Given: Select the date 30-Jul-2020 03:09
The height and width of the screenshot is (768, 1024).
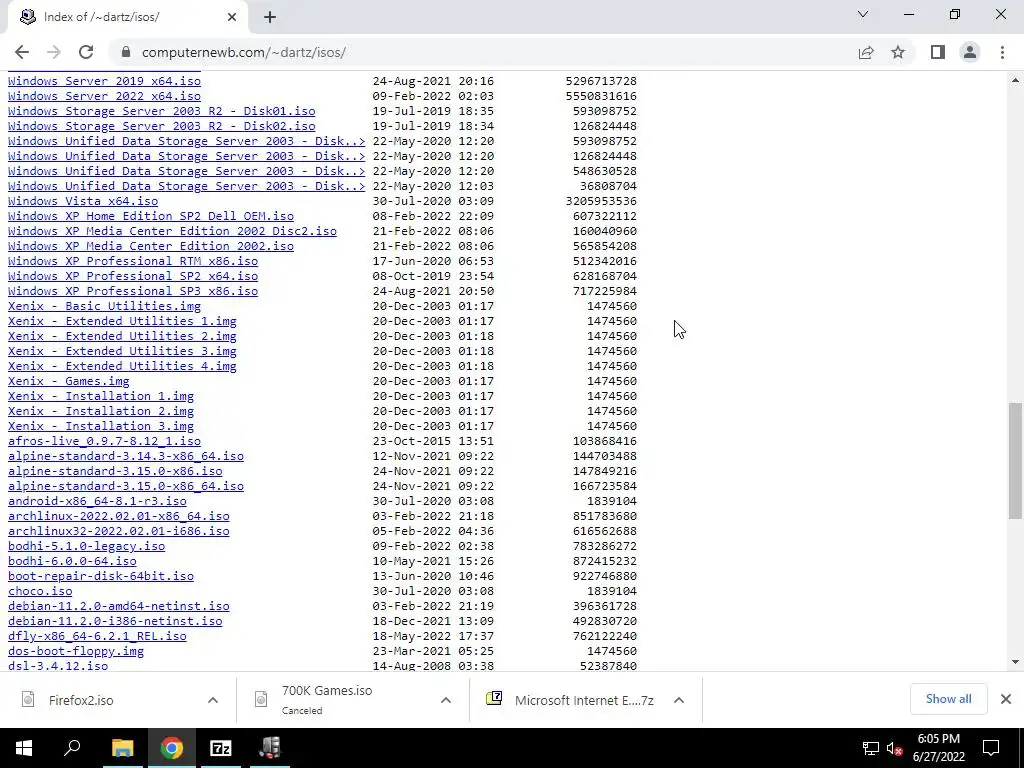Looking at the screenshot, I should (x=433, y=201).
